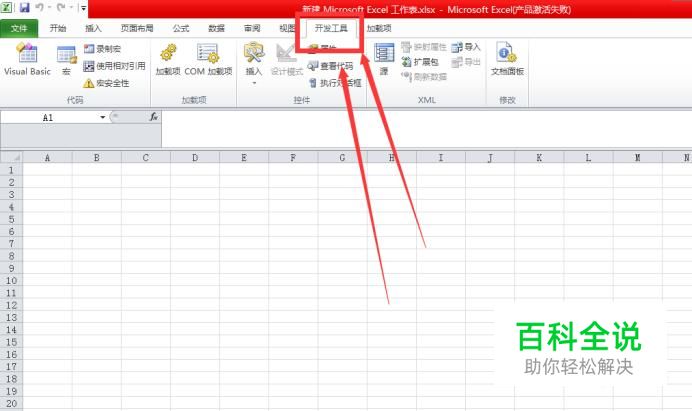Image resolution: width=692 pixels, height=411 pixels.
Task: Click 查看代码 view code
Action: [x=331, y=66]
